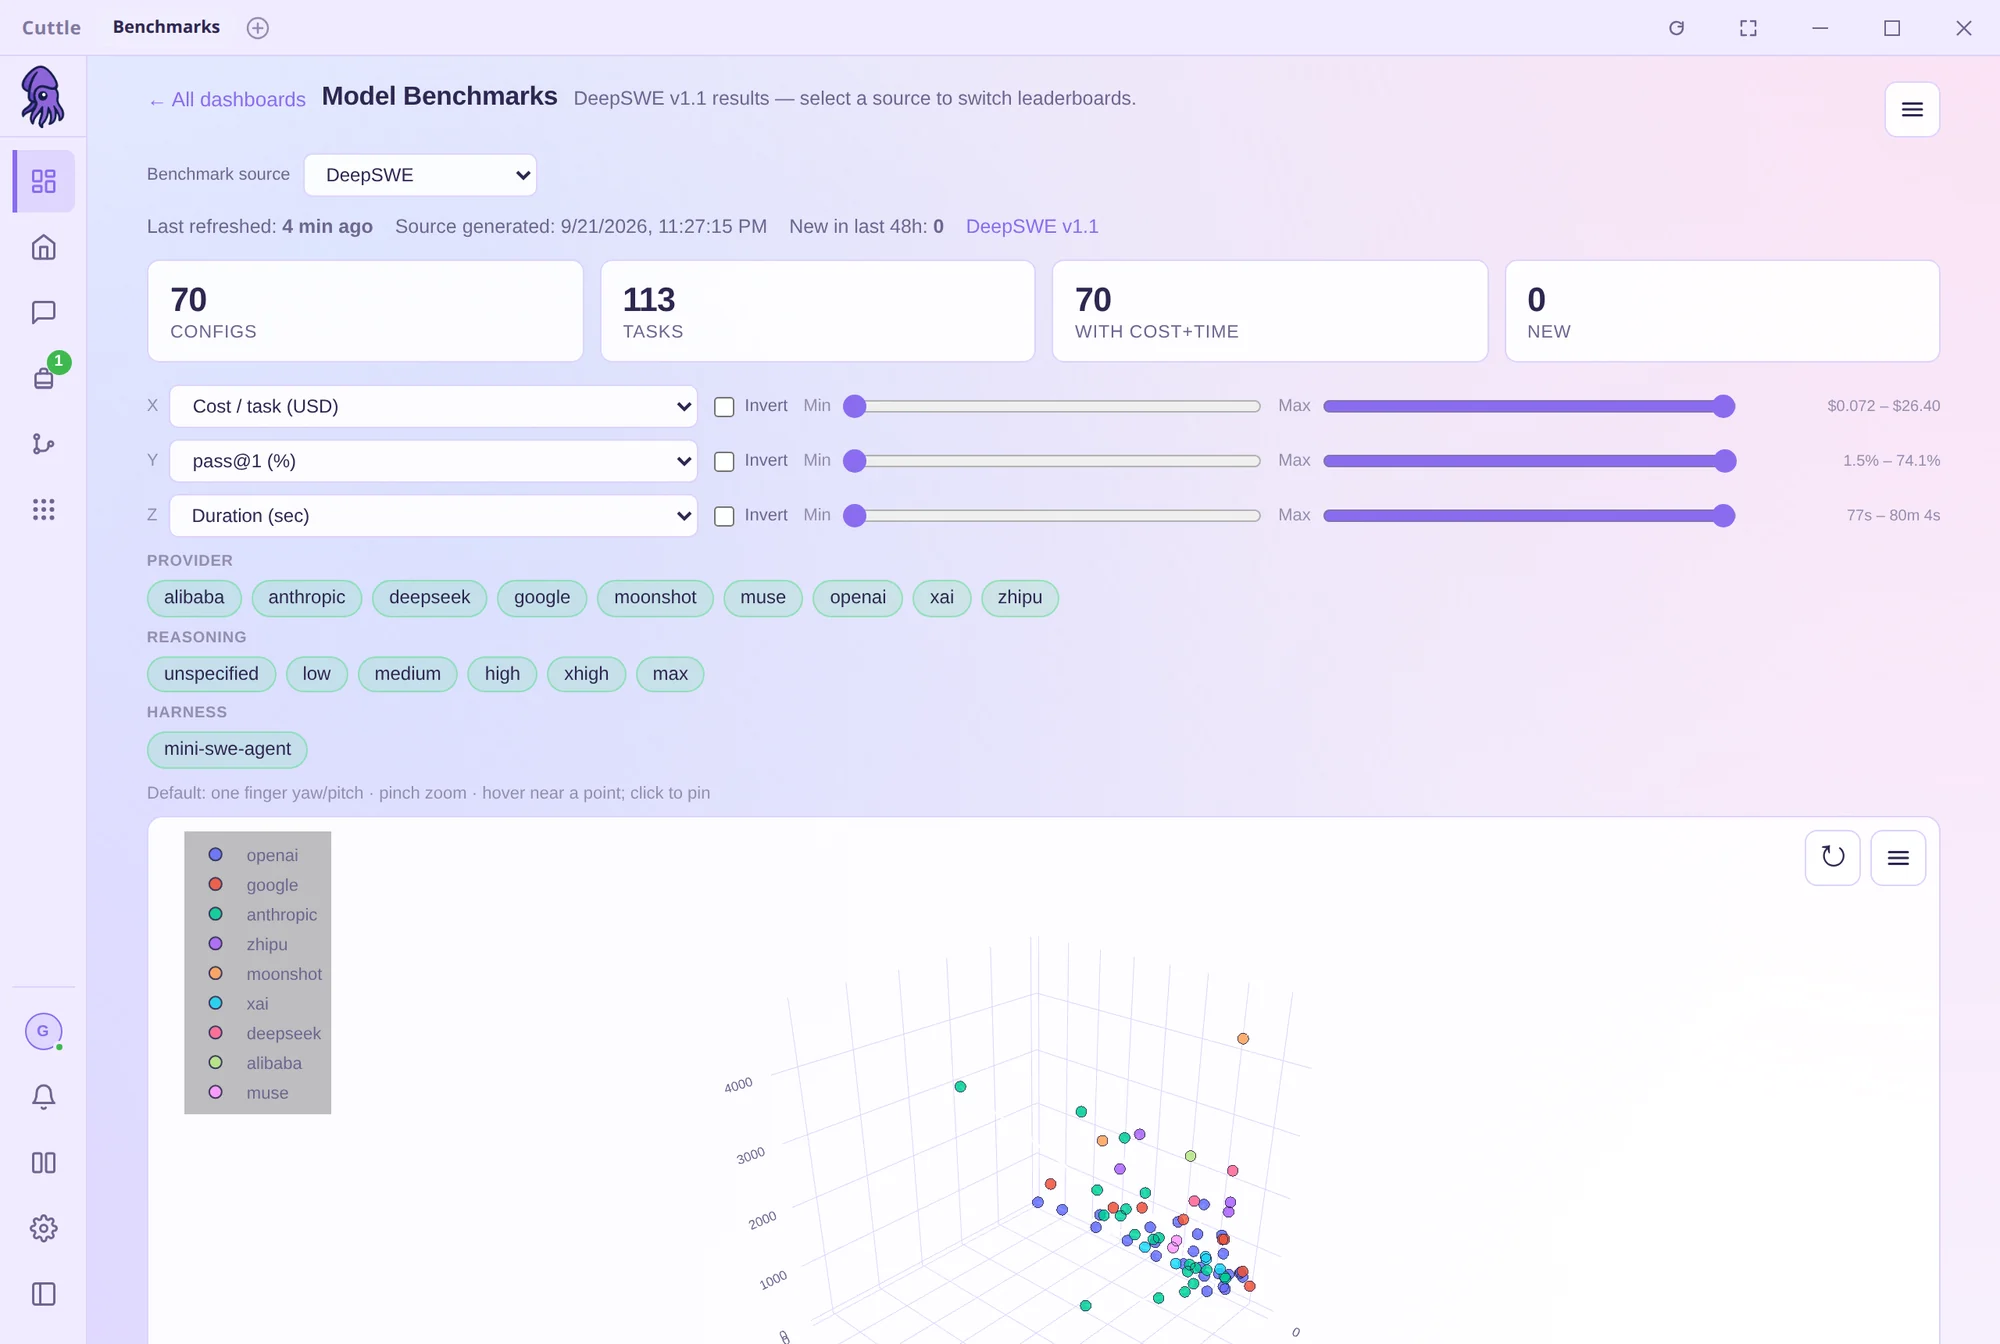The image size is (2000, 1344).
Task: Click the user avatar G
Action: (43, 1031)
